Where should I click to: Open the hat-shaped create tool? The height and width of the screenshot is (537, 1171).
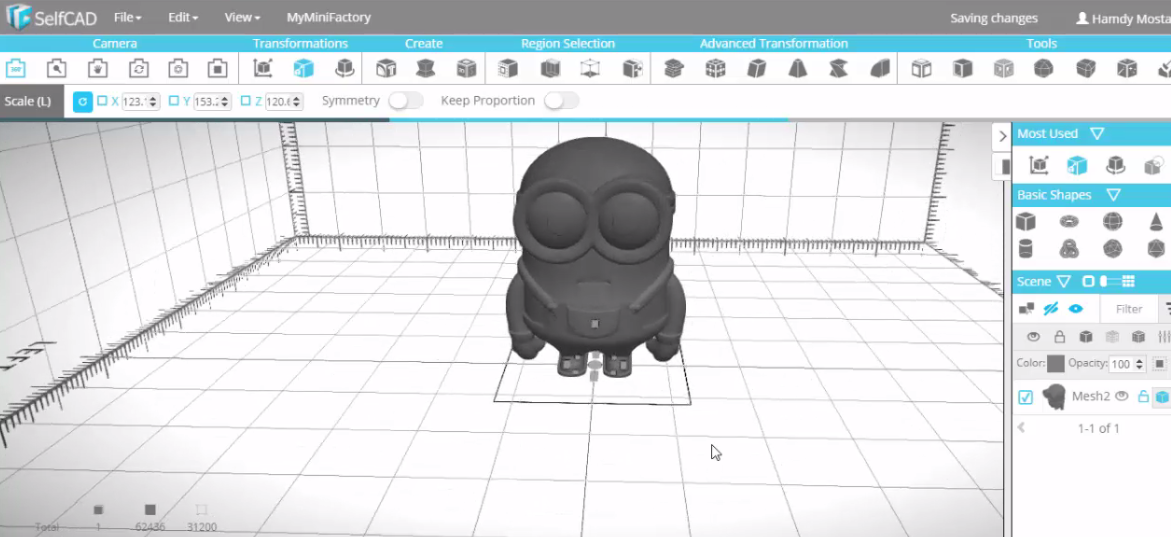pyautogui.click(x=426, y=69)
